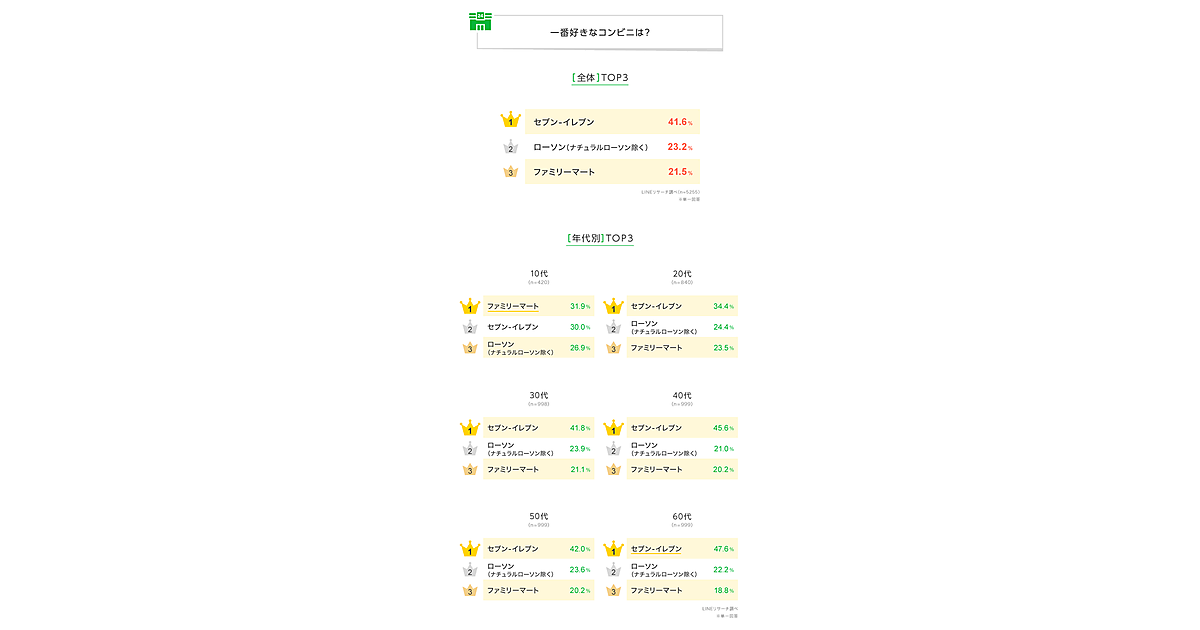Click the 50代 ローソン 23.6% row
1200x630 pixels.
[538, 570]
